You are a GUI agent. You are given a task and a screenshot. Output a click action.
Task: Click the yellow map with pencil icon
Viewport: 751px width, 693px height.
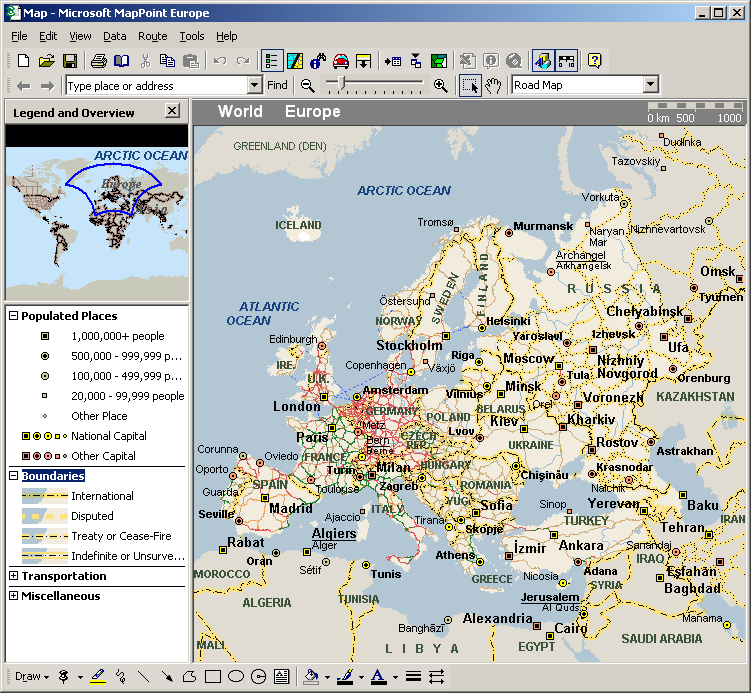pos(295,61)
